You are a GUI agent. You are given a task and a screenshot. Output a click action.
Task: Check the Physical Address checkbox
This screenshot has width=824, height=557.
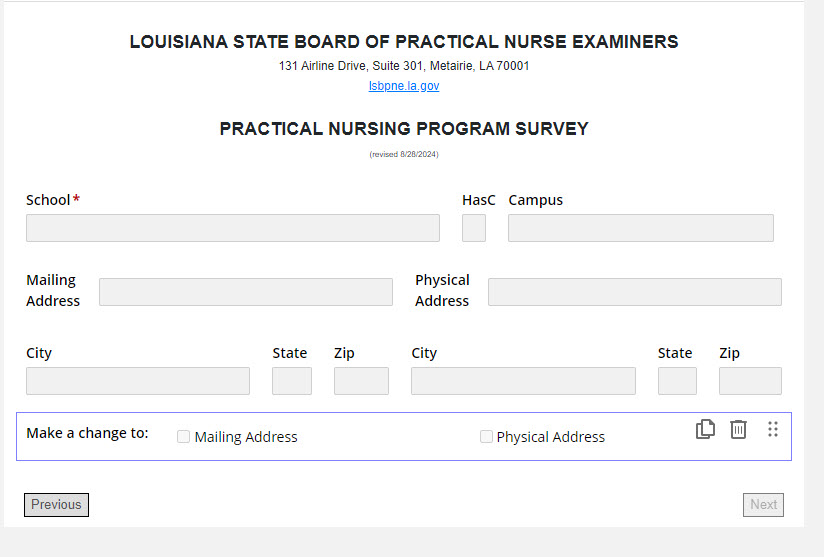486,437
